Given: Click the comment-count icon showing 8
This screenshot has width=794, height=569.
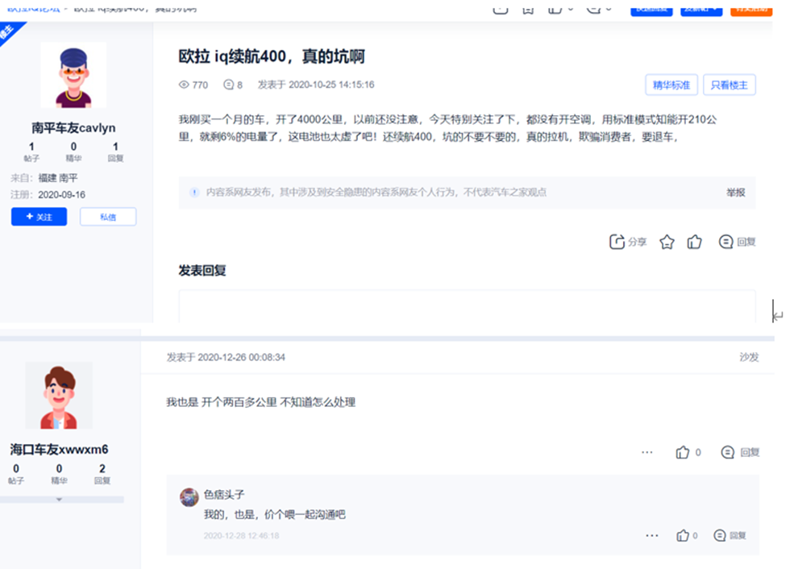Looking at the screenshot, I should click(228, 85).
